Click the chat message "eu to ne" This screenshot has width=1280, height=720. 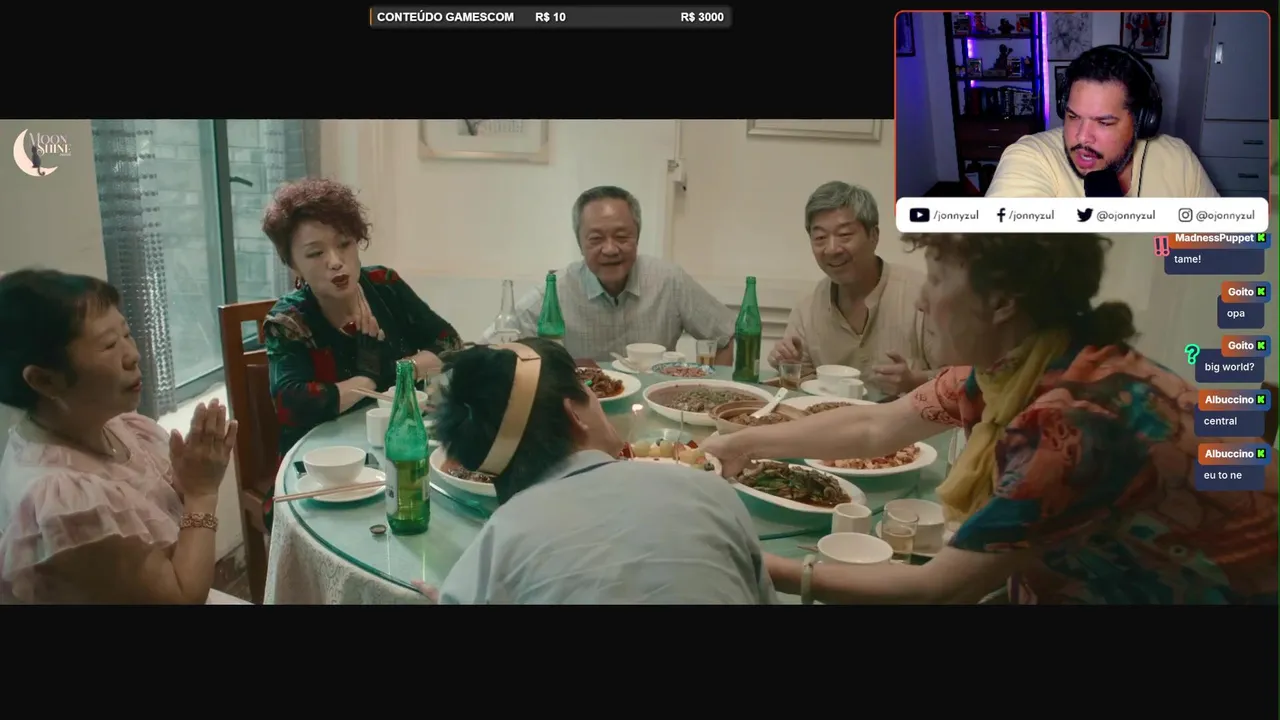tap(1222, 475)
